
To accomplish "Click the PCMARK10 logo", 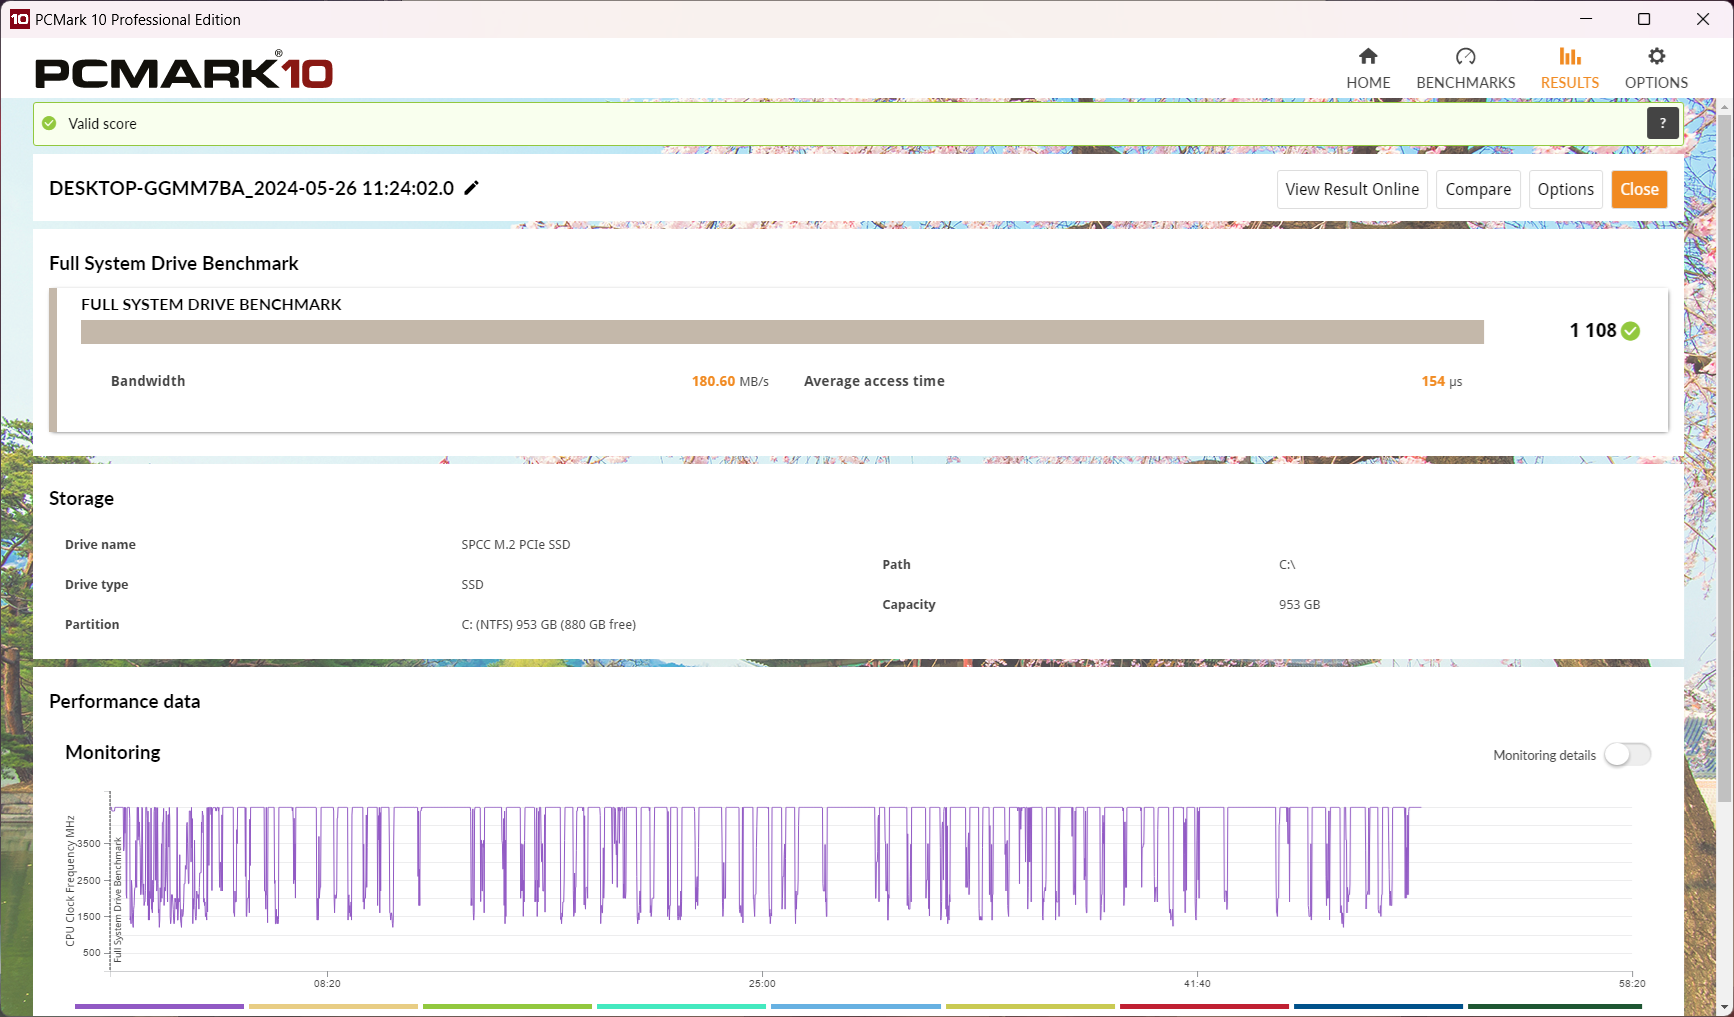I will point(184,71).
